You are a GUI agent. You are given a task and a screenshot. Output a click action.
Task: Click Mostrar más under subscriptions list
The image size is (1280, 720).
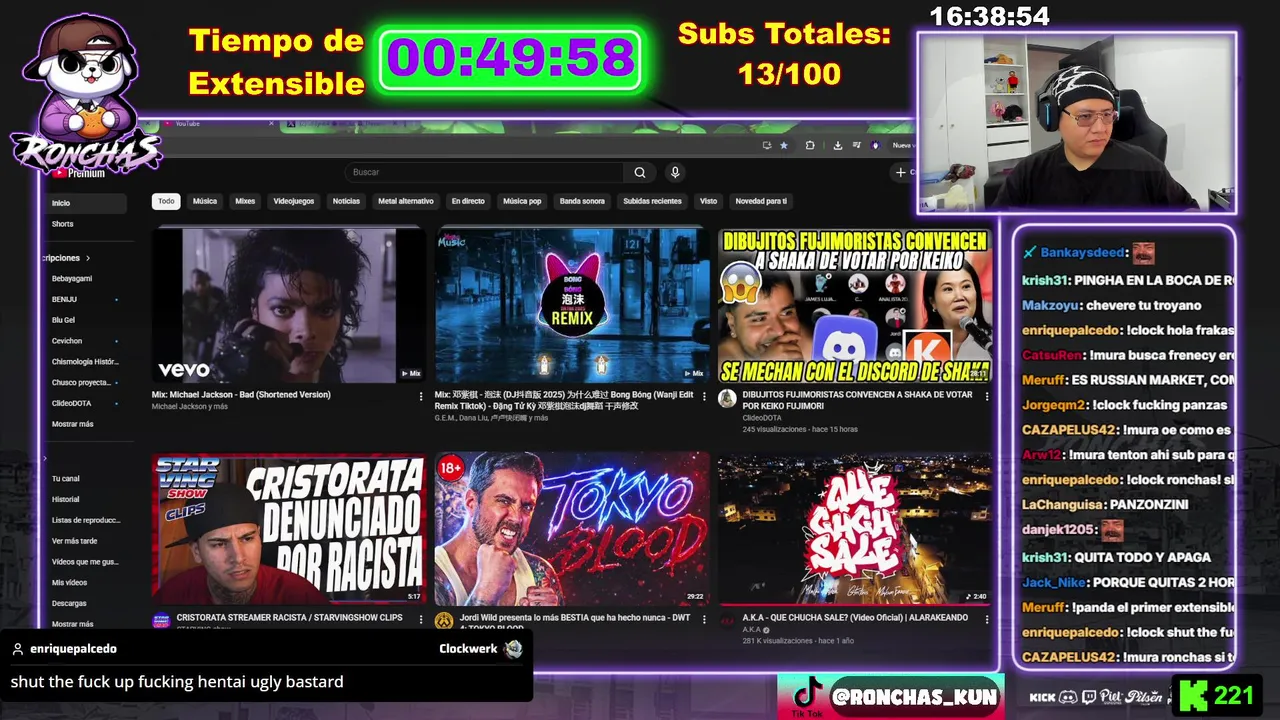click(72, 424)
